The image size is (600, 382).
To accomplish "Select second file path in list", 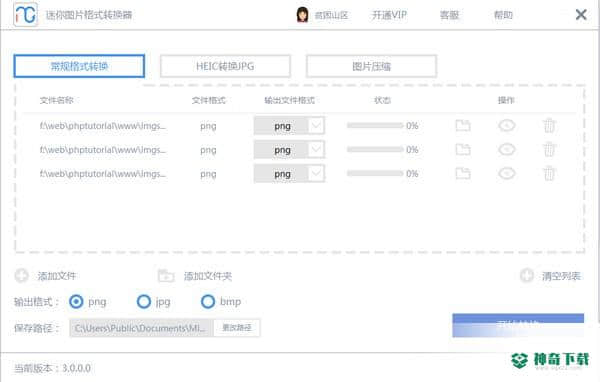I will [103, 150].
